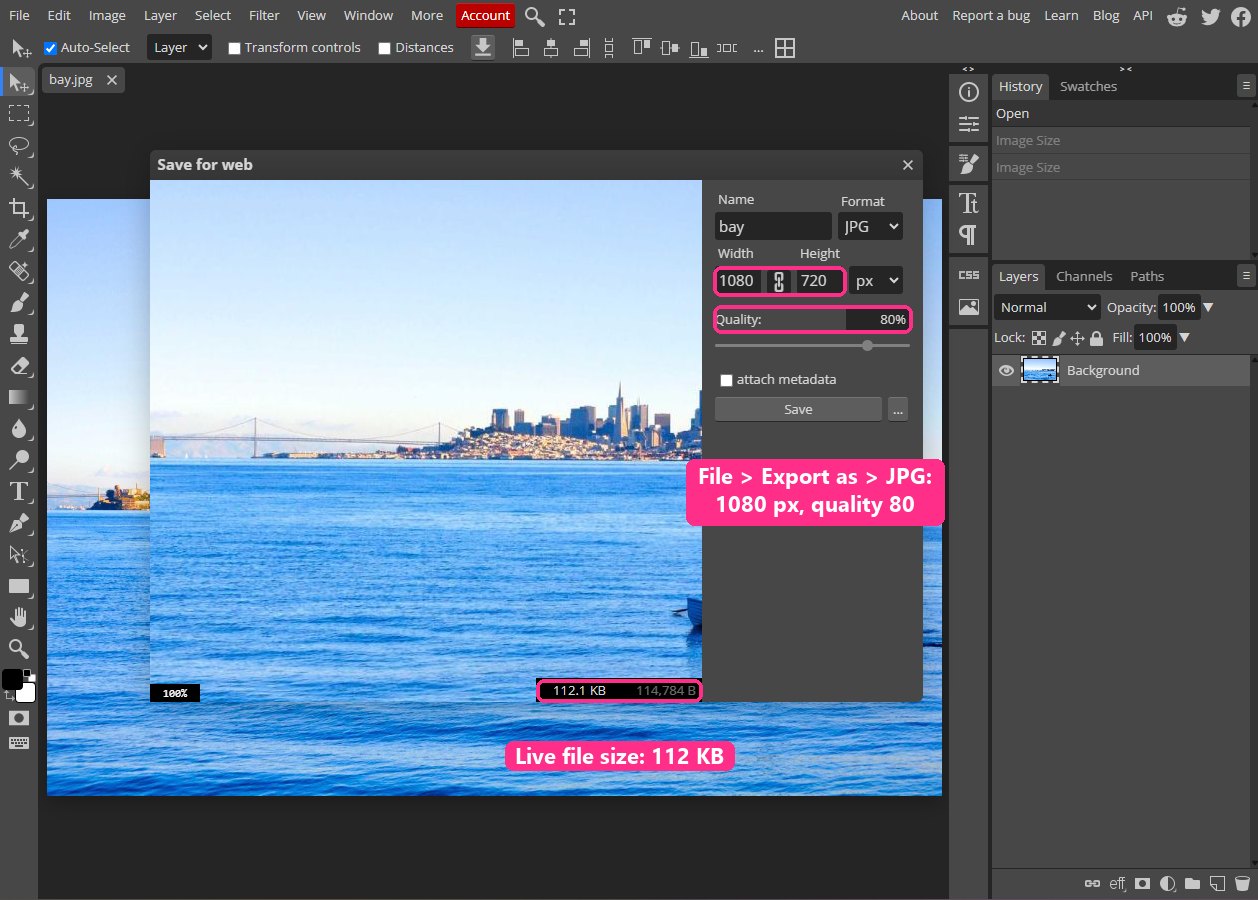Uncheck the Auto-Select checkbox
This screenshot has width=1258, height=900.
coord(50,48)
